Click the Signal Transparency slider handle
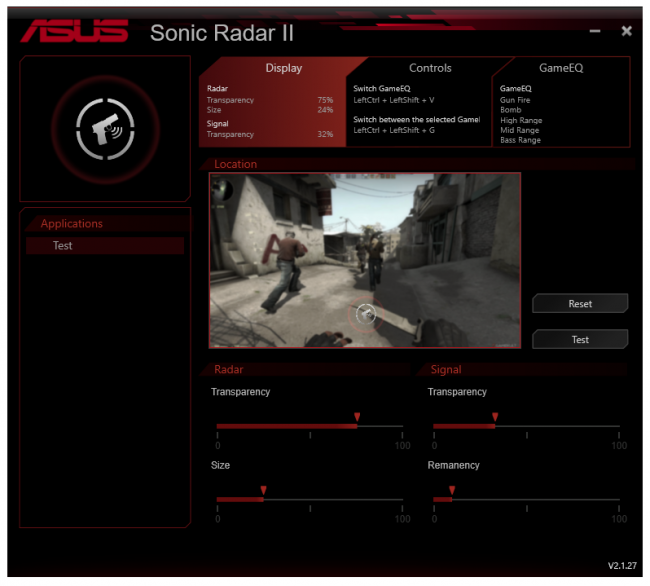650x586 pixels. tap(494, 417)
